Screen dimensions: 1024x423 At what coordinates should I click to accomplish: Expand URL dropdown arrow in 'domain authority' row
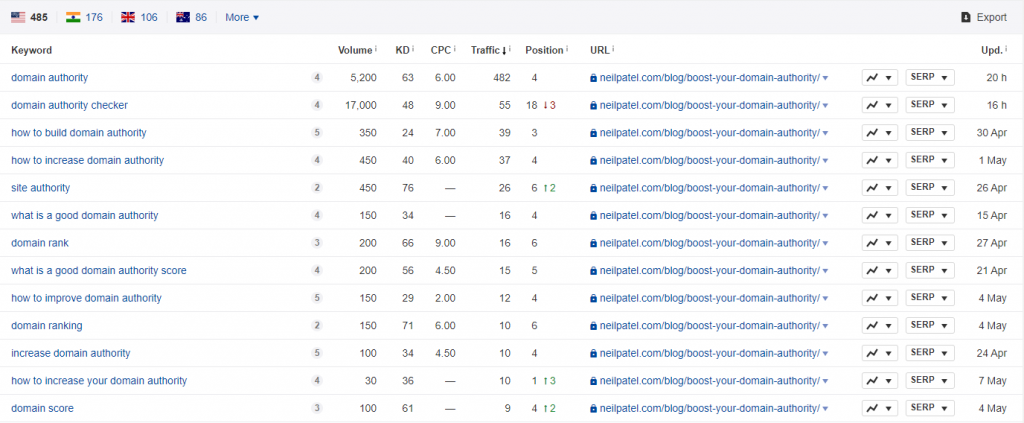(825, 78)
